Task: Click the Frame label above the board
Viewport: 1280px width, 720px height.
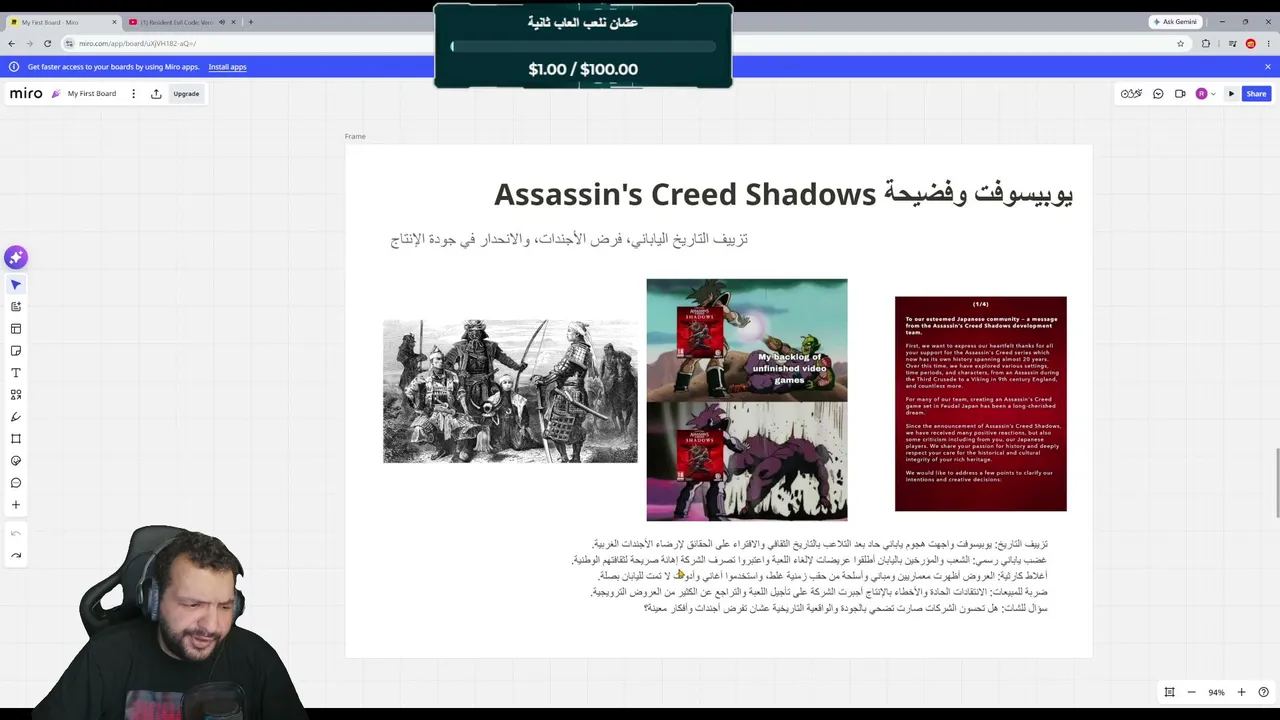Action: [355, 136]
